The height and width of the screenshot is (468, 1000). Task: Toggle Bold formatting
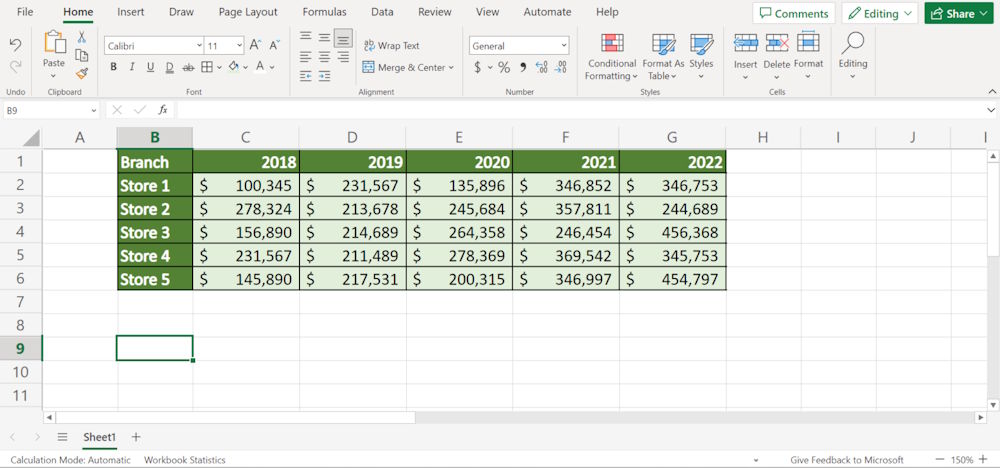[114, 67]
